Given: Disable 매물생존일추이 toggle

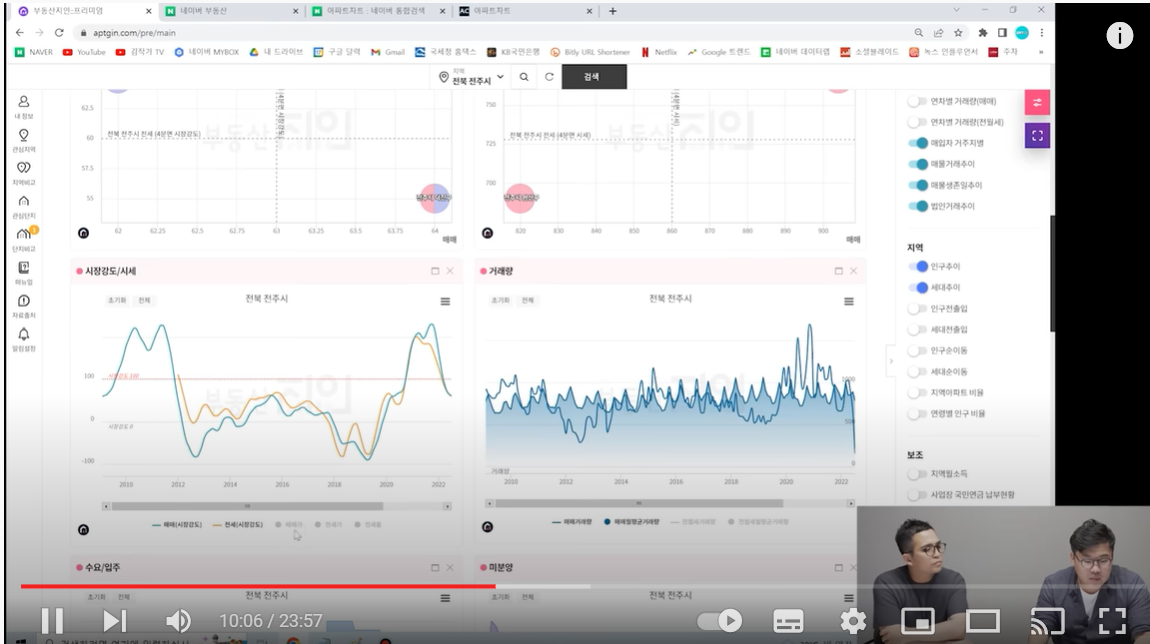Looking at the screenshot, I should (x=918, y=186).
